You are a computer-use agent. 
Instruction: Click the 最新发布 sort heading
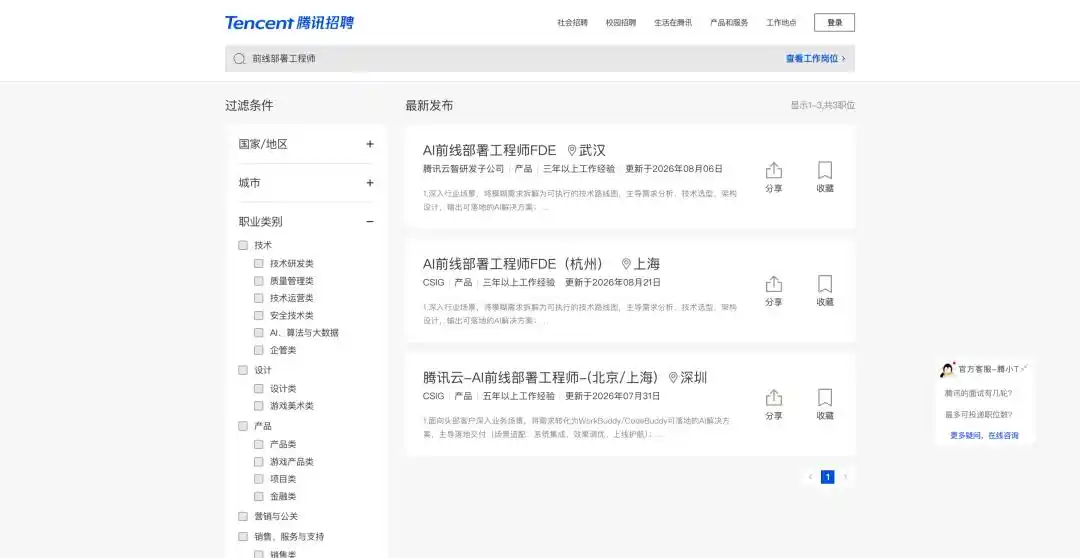click(429, 105)
